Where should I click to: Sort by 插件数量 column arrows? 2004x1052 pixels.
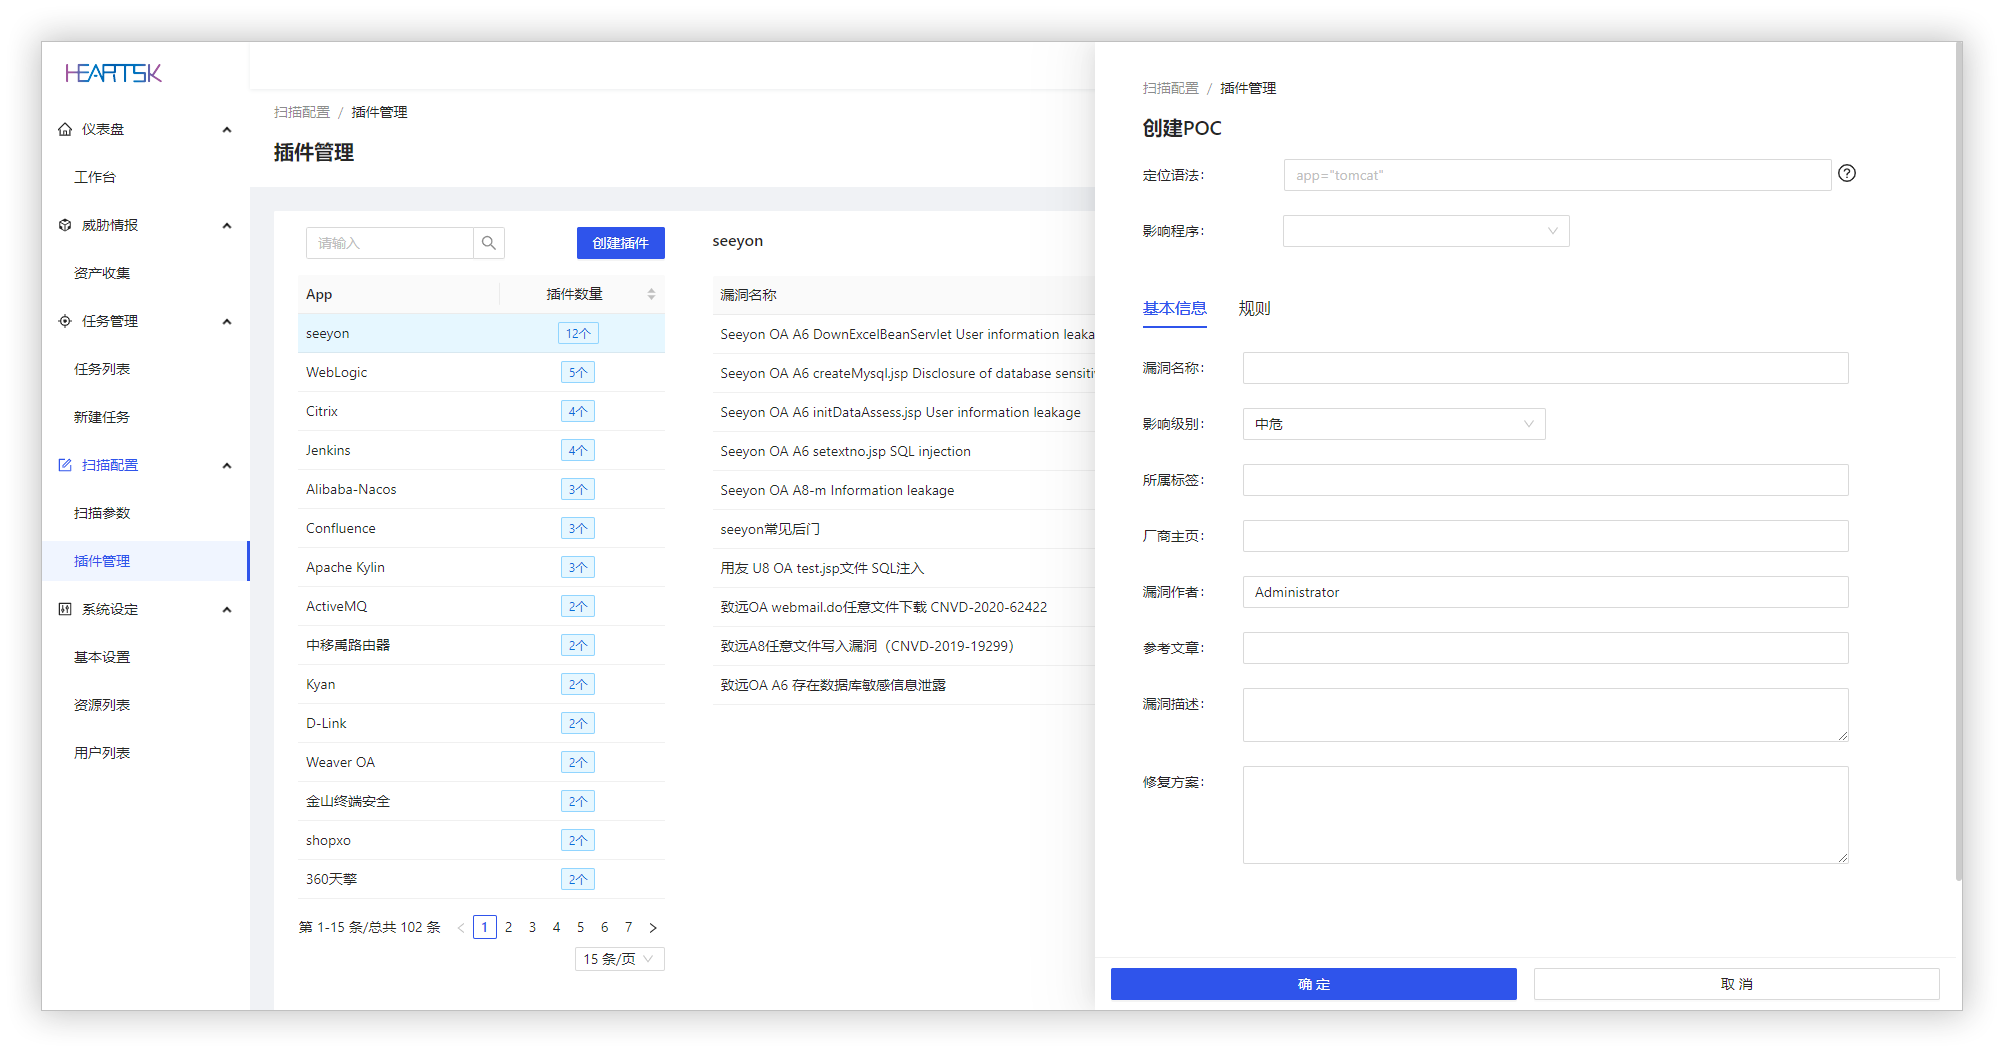coord(651,294)
